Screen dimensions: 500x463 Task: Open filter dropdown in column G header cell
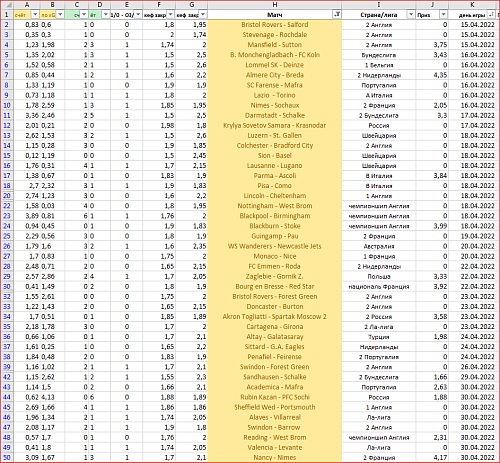203,15
